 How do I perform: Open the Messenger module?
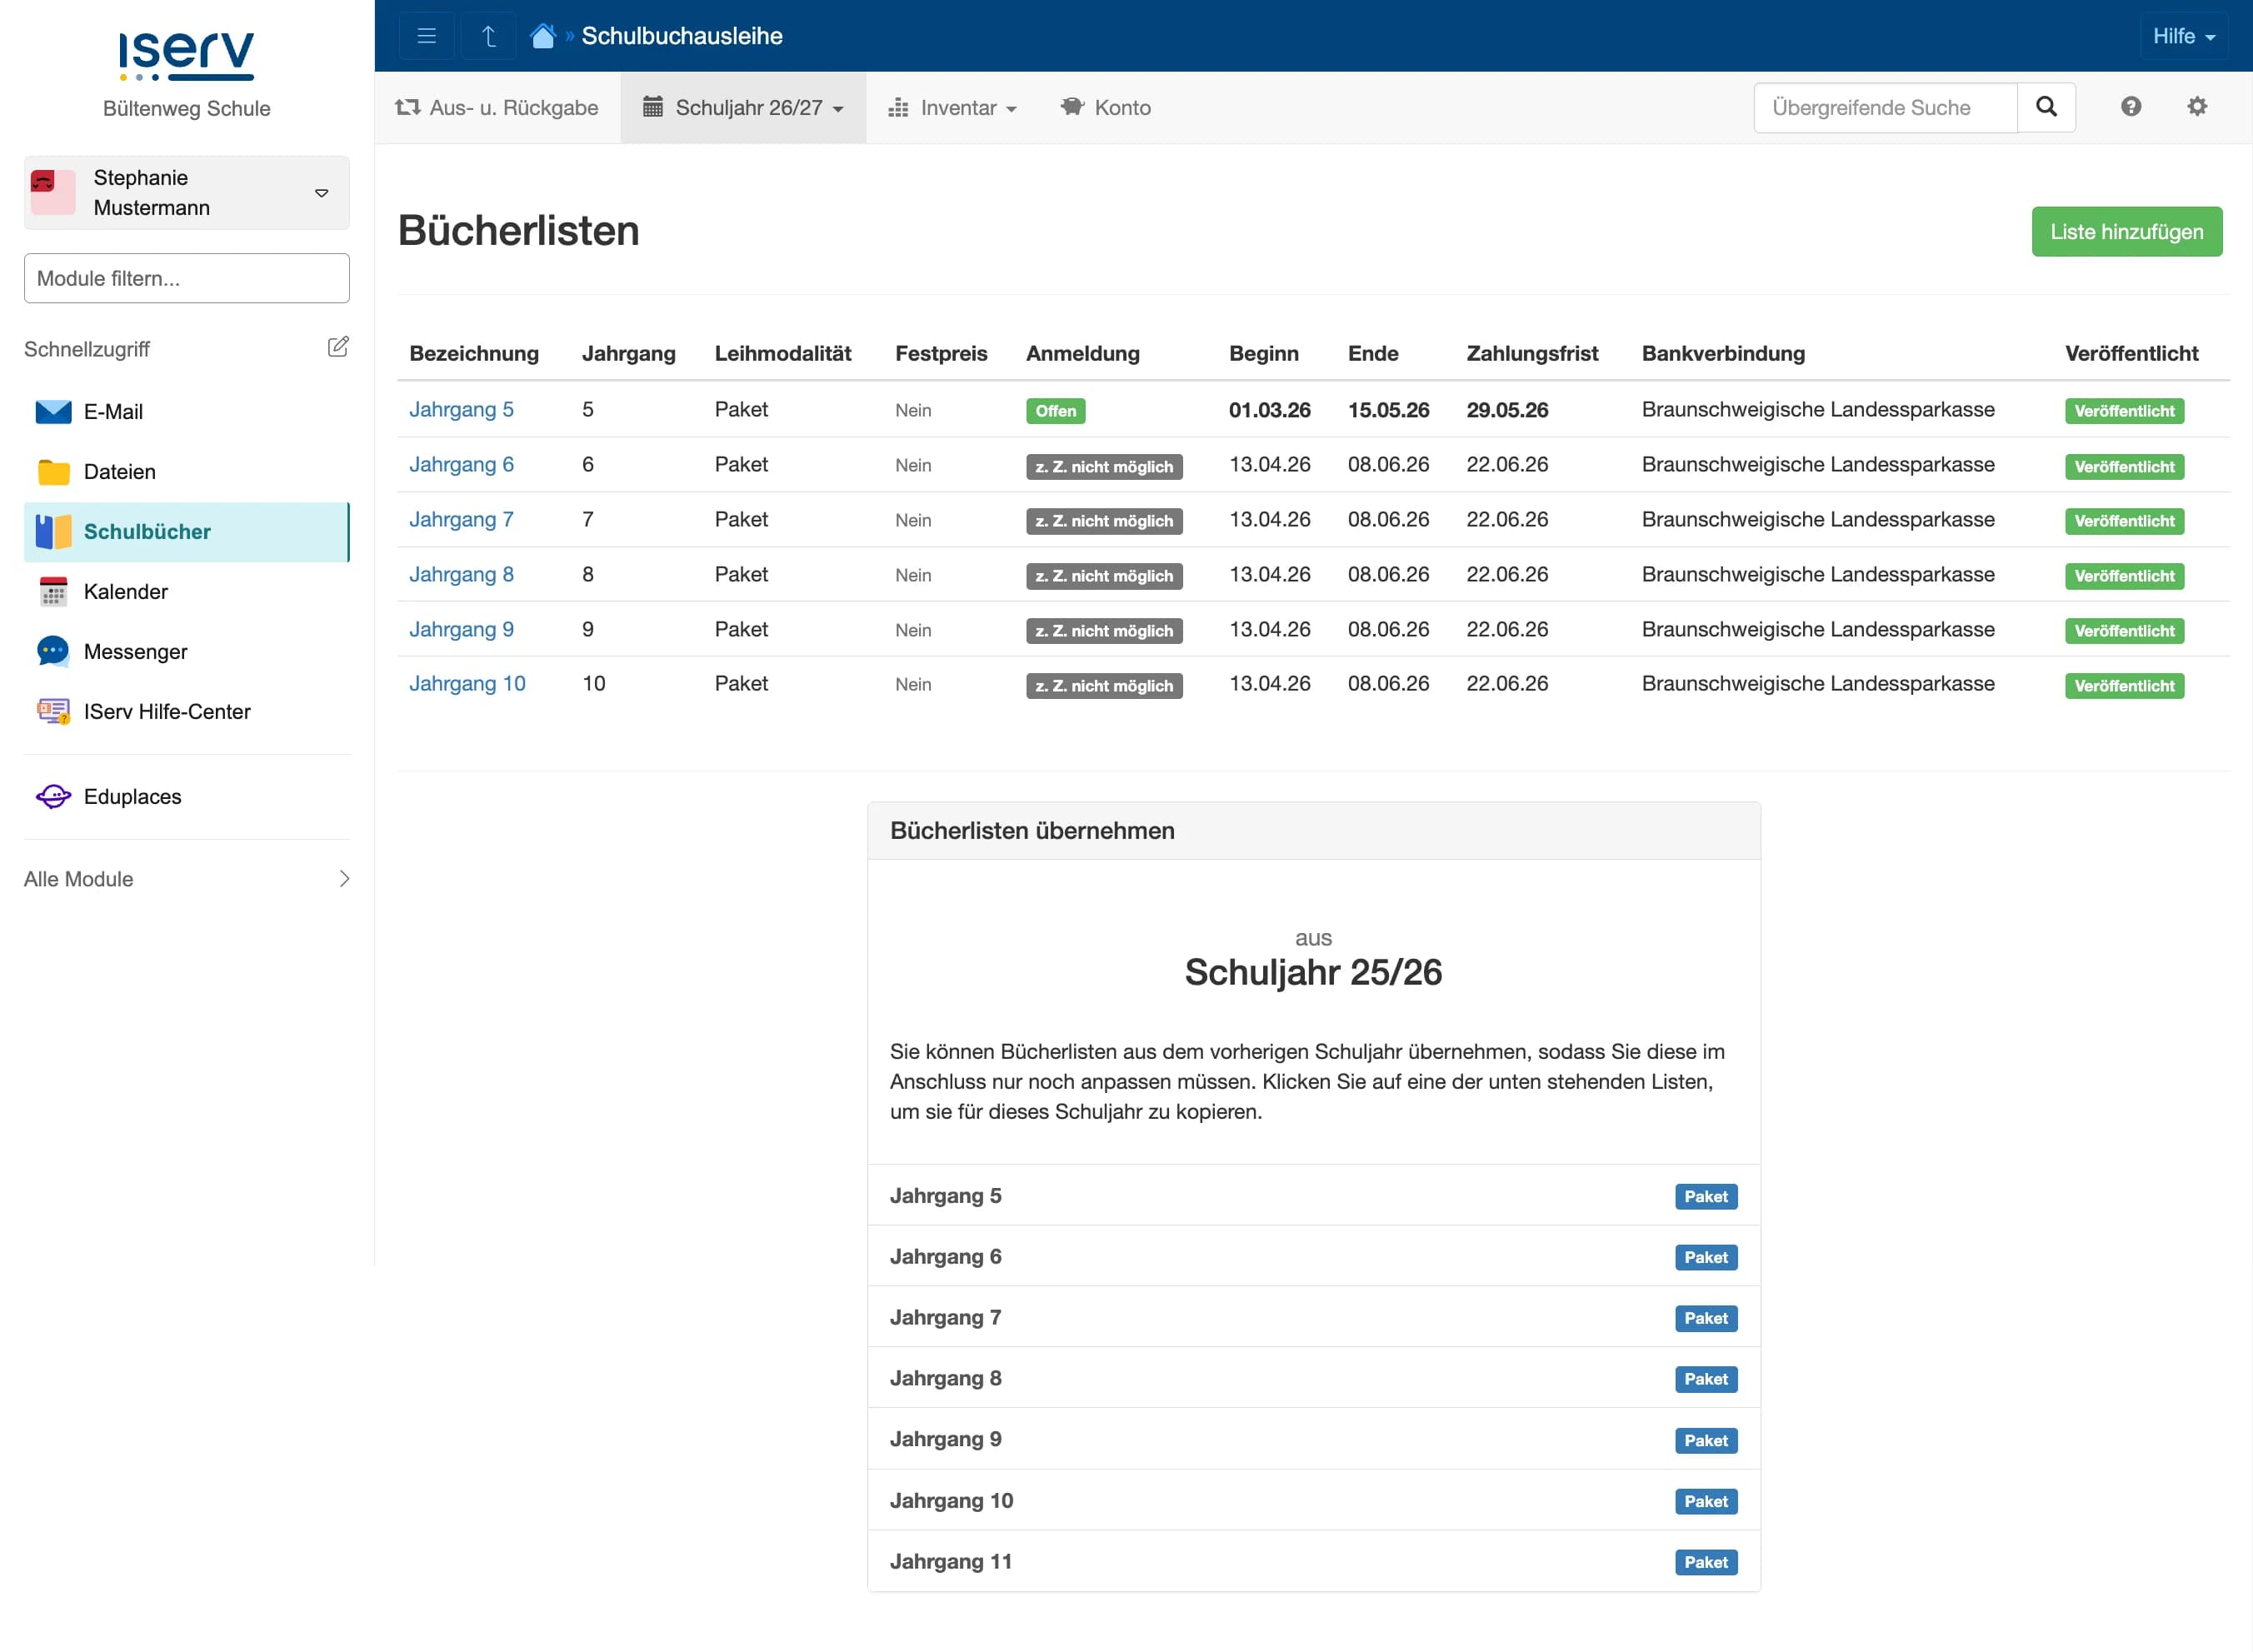pyautogui.click(x=135, y=651)
